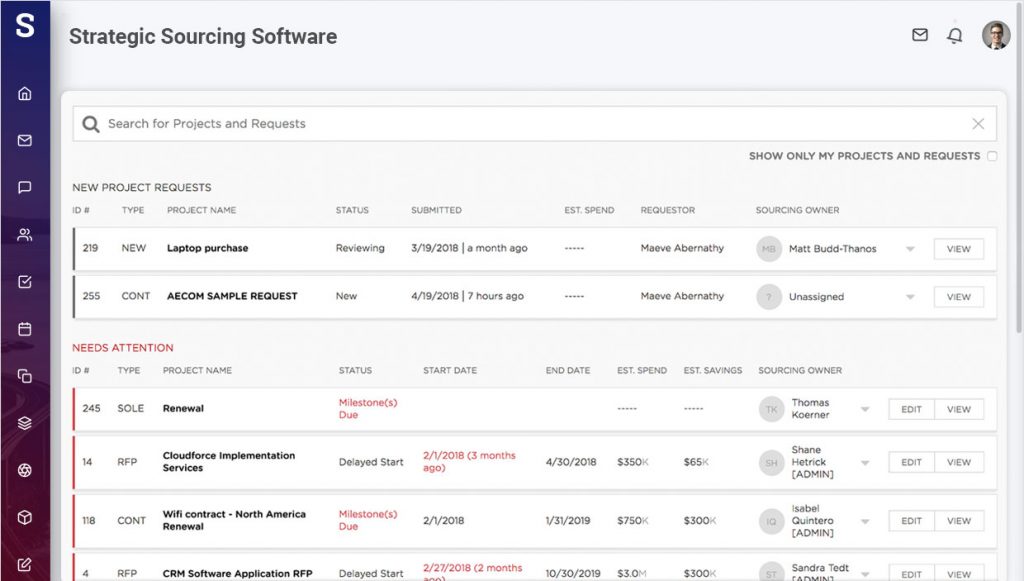The height and width of the screenshot is (581, 1024).
Task: Edit the Renewal project 245
Action: [x=911, y=408]
